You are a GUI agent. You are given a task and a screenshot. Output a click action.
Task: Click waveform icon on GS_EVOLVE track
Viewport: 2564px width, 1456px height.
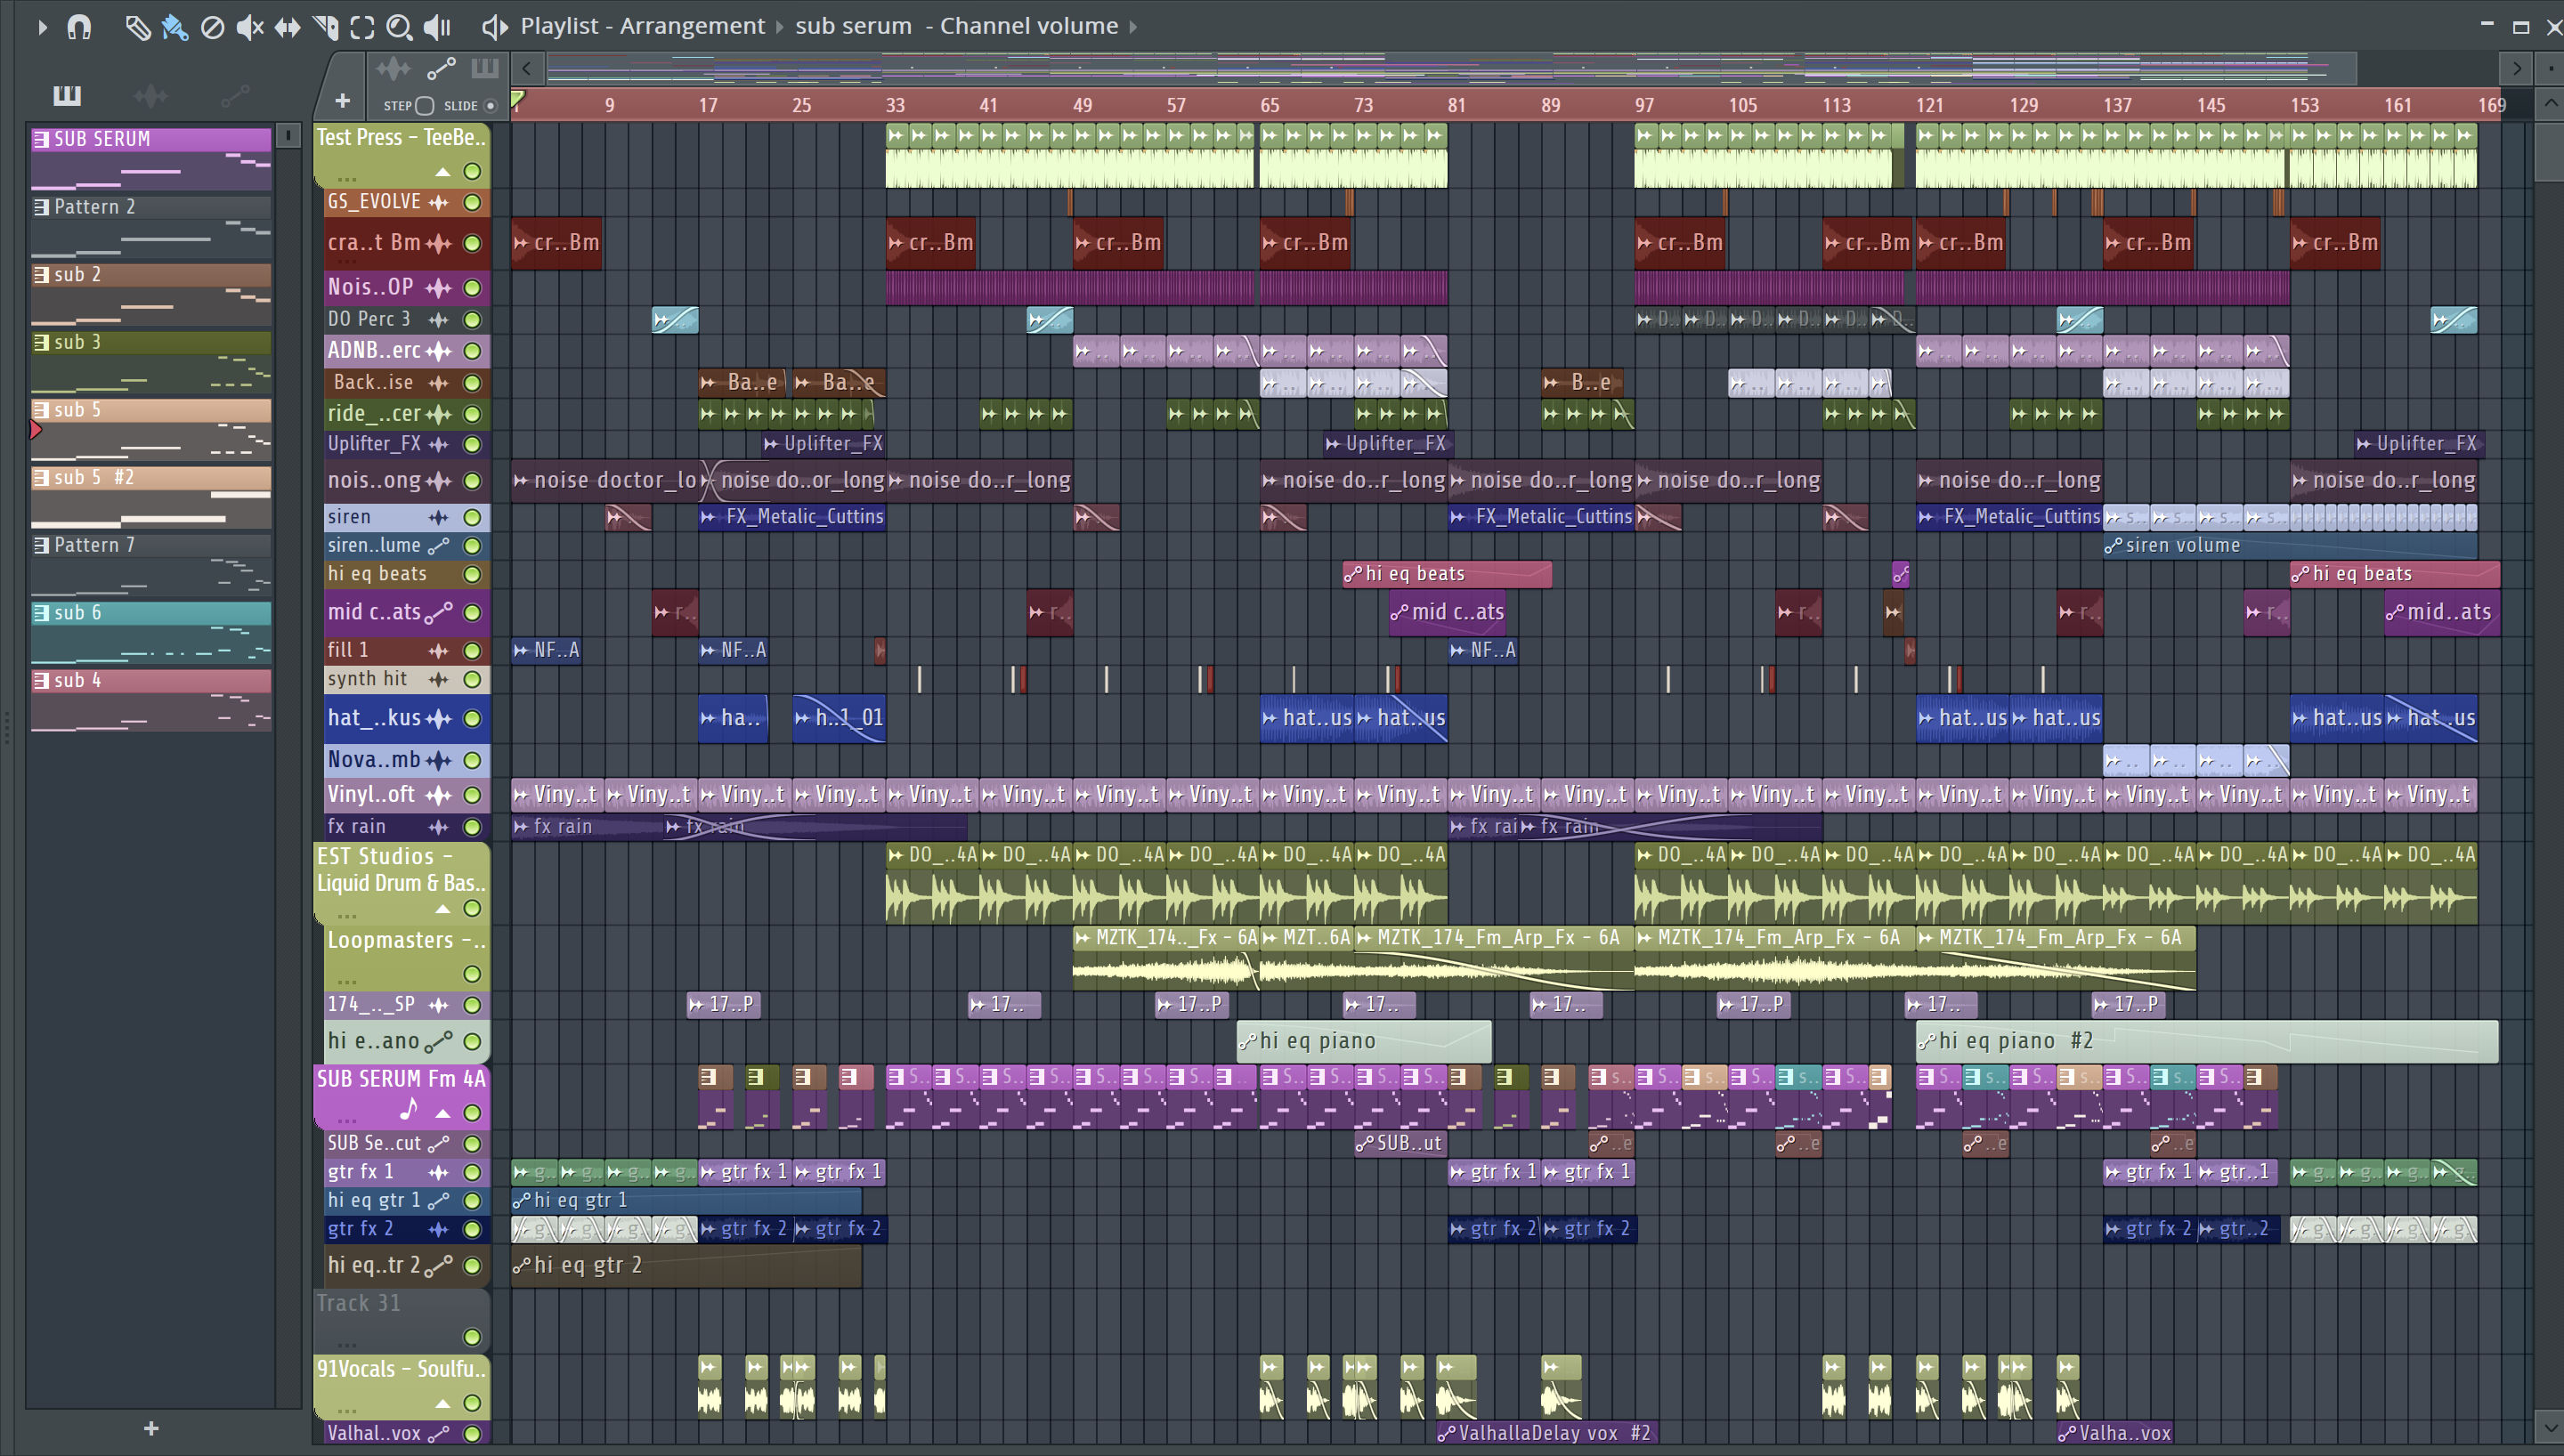(439, 203)
